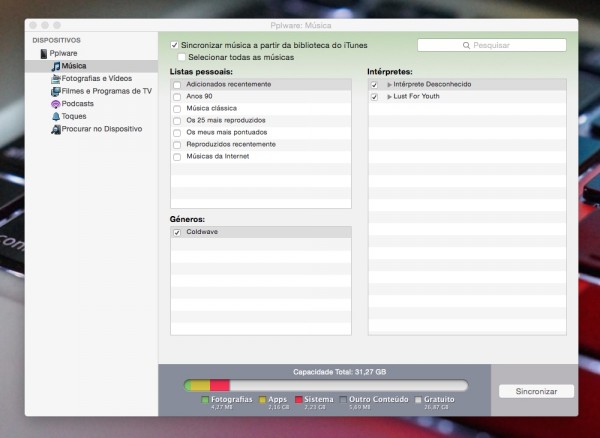
Task: Enable Selecionar todas as músicas checkbox
Action: (x=181, y=57)
